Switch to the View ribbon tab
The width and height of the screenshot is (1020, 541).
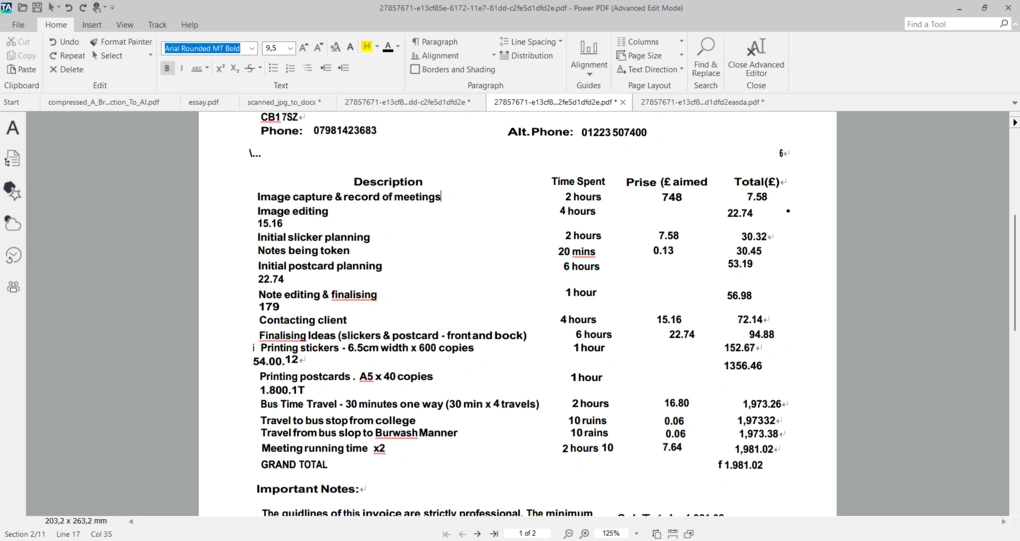pos(125,25)
